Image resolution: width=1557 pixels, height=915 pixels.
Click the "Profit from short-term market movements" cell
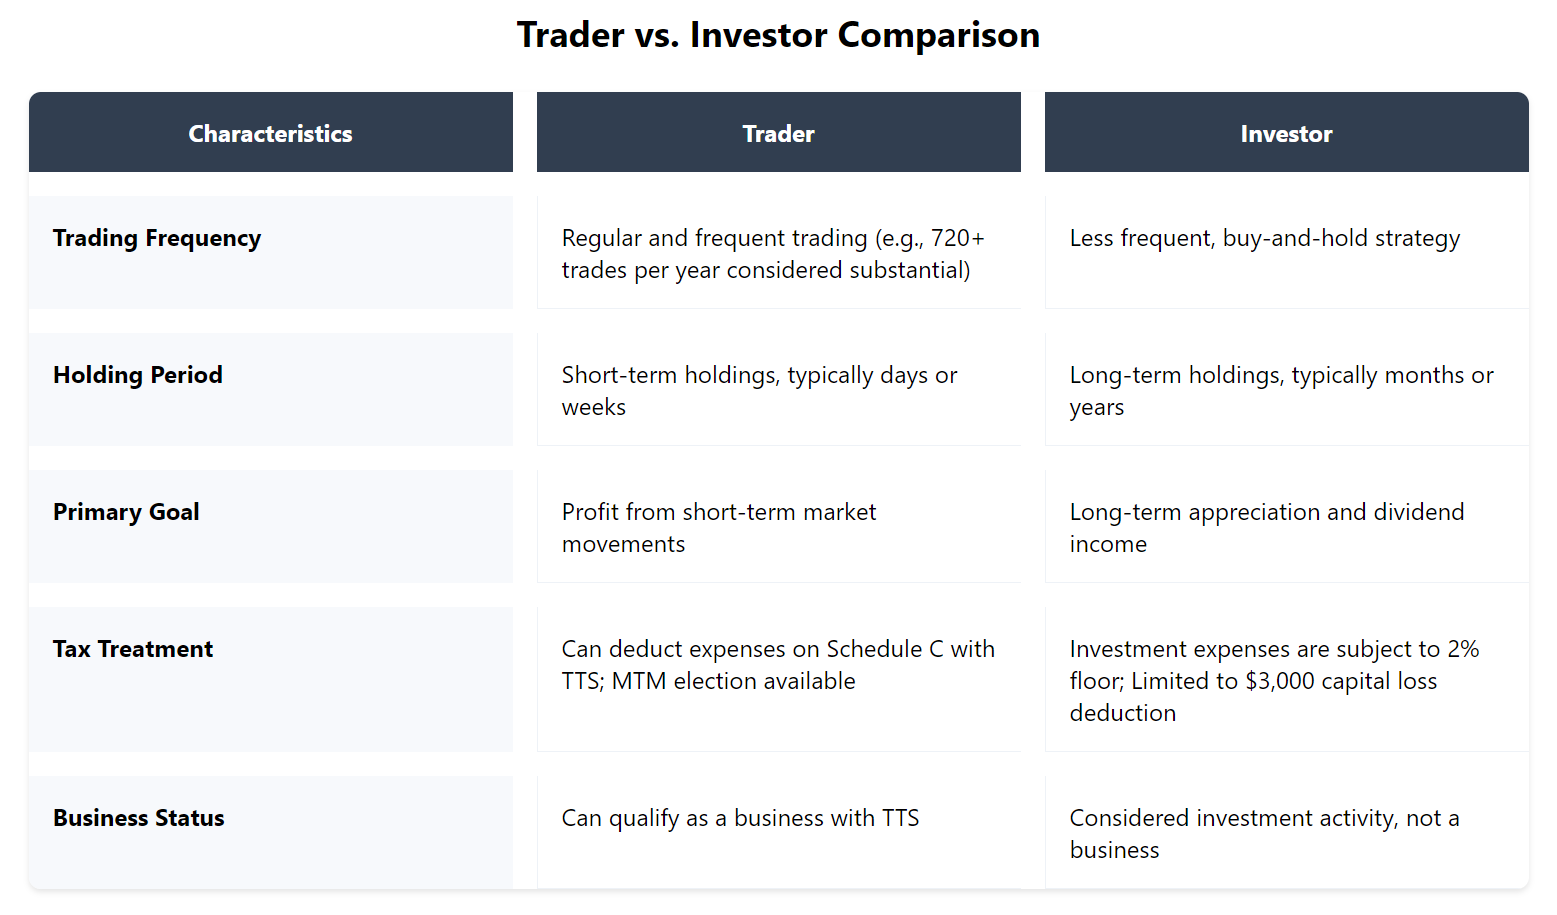coord(718,528)
